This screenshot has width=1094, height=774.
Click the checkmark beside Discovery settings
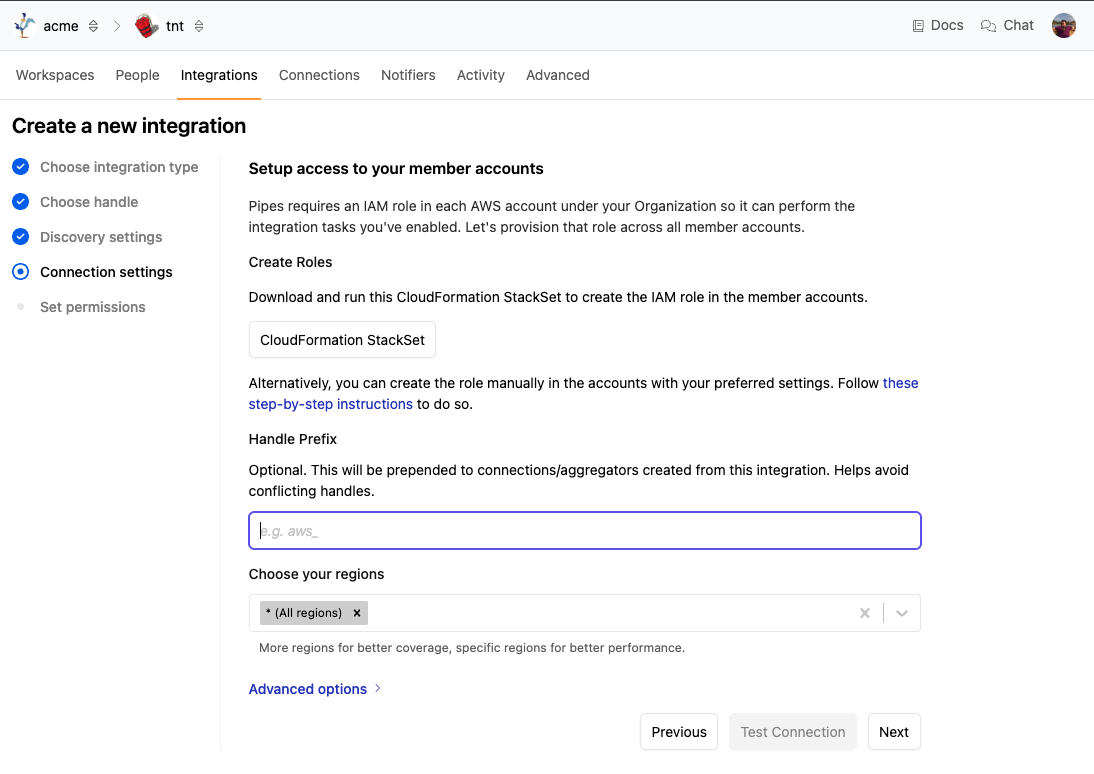(x=20, y=237)
